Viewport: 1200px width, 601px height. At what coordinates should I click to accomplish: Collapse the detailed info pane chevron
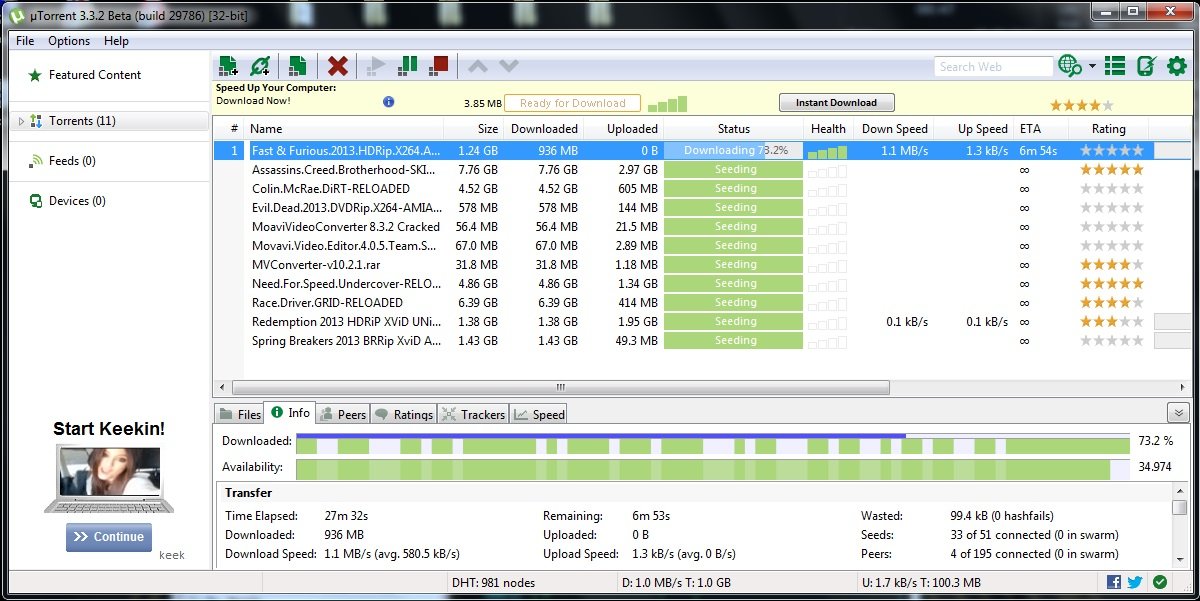coord(1178,413)
